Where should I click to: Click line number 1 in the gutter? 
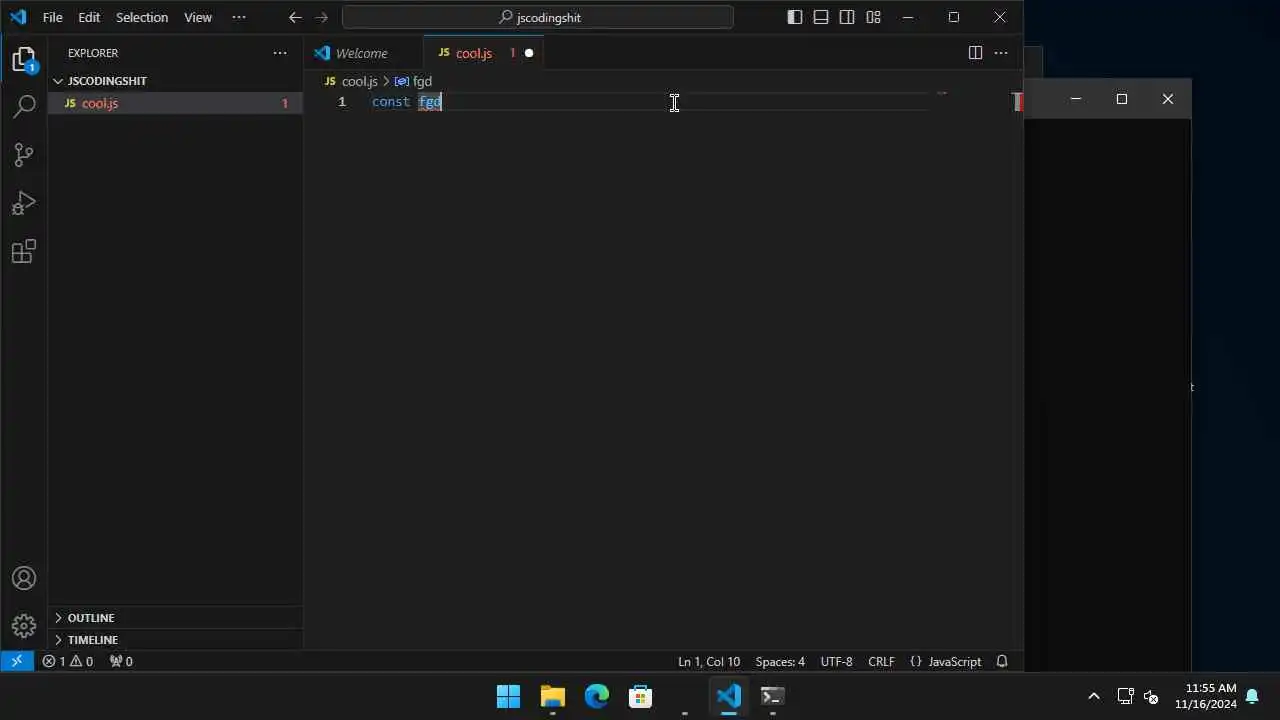(342, 102)
